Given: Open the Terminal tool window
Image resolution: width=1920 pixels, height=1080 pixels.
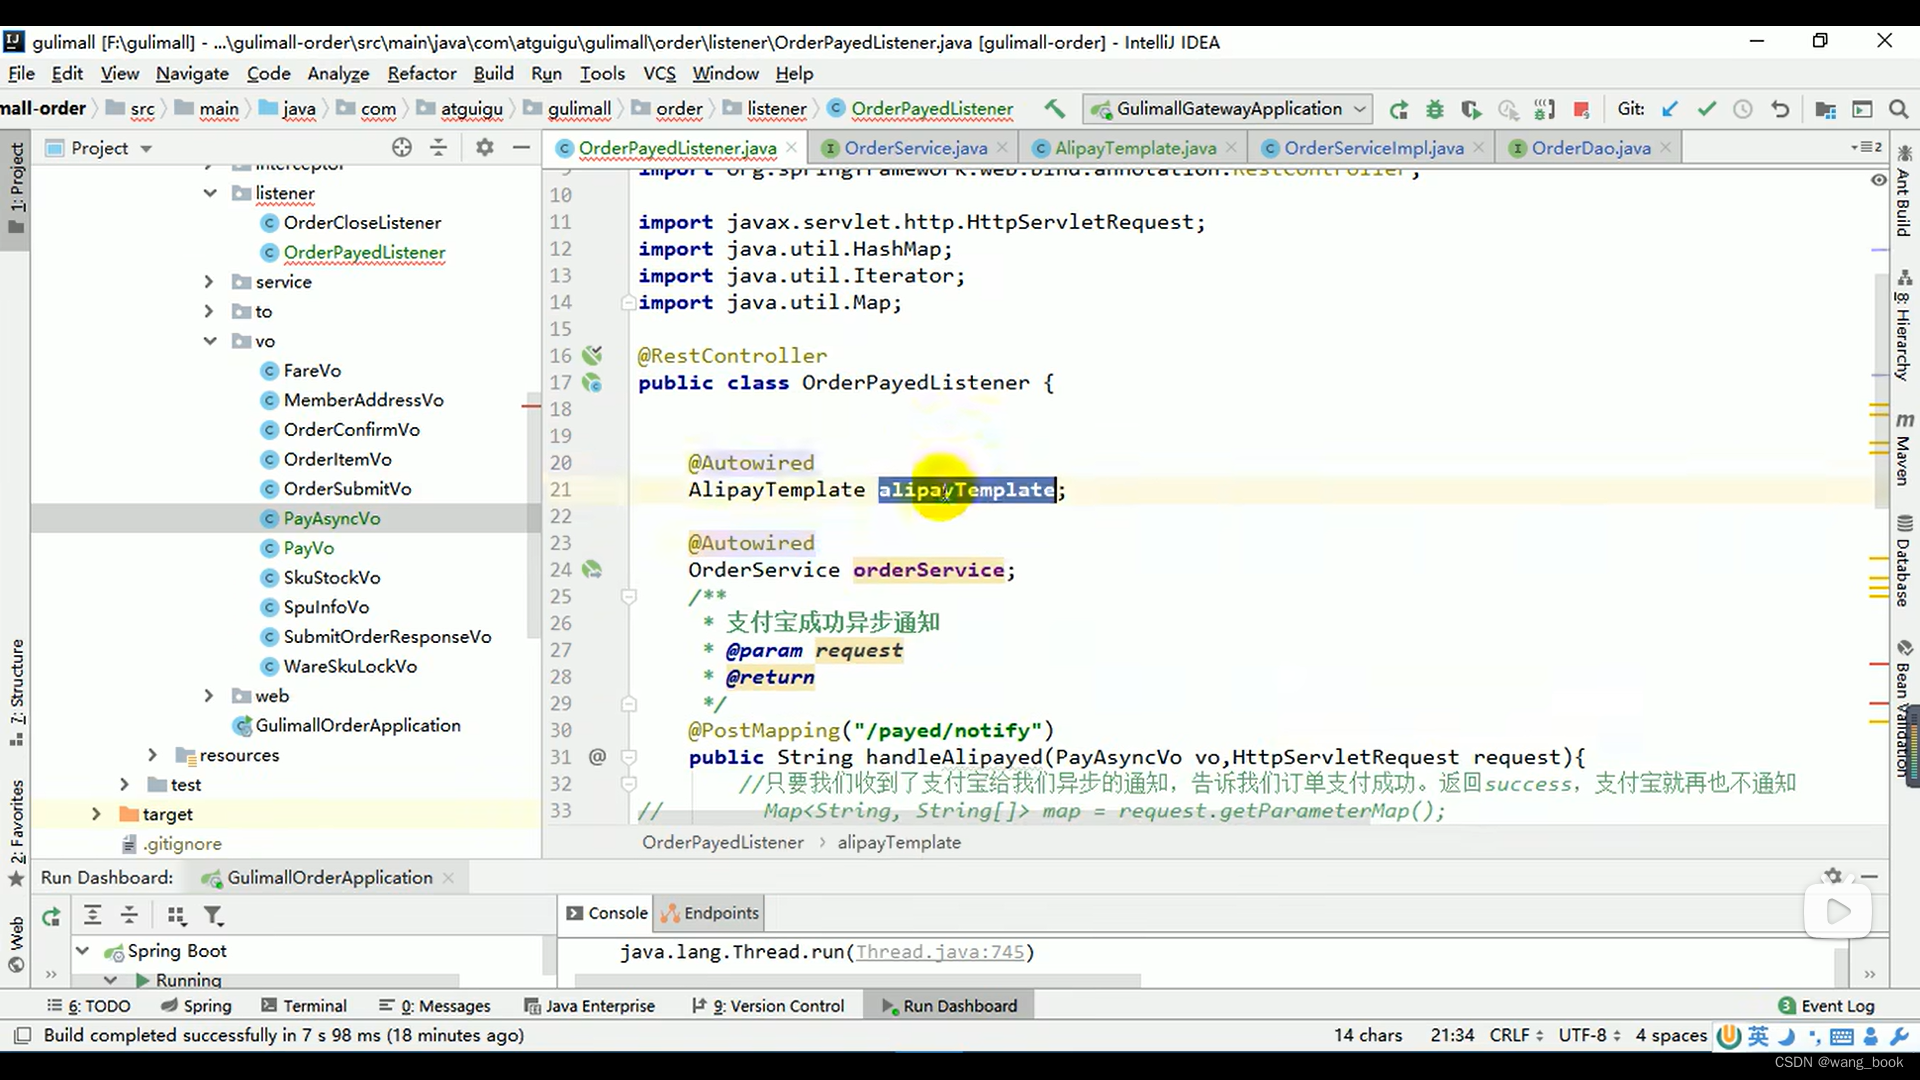Looking at the screenshot, I should [303, 1005].
